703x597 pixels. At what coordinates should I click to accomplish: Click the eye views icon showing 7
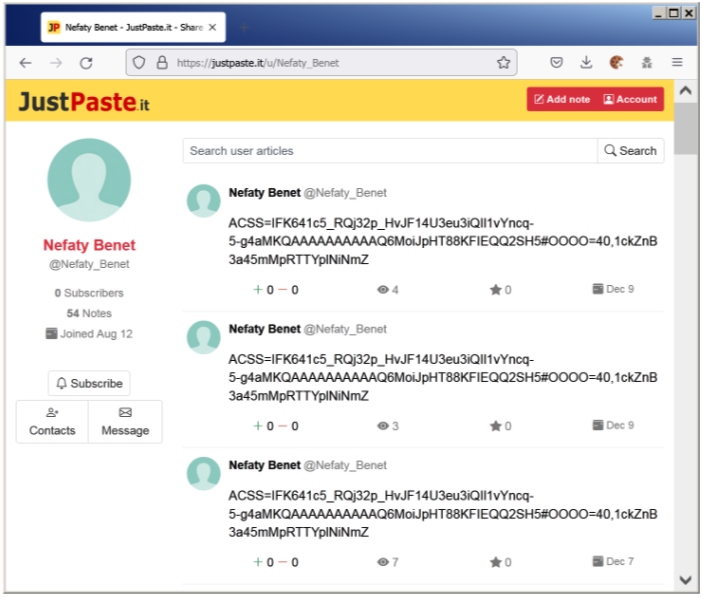383,562
